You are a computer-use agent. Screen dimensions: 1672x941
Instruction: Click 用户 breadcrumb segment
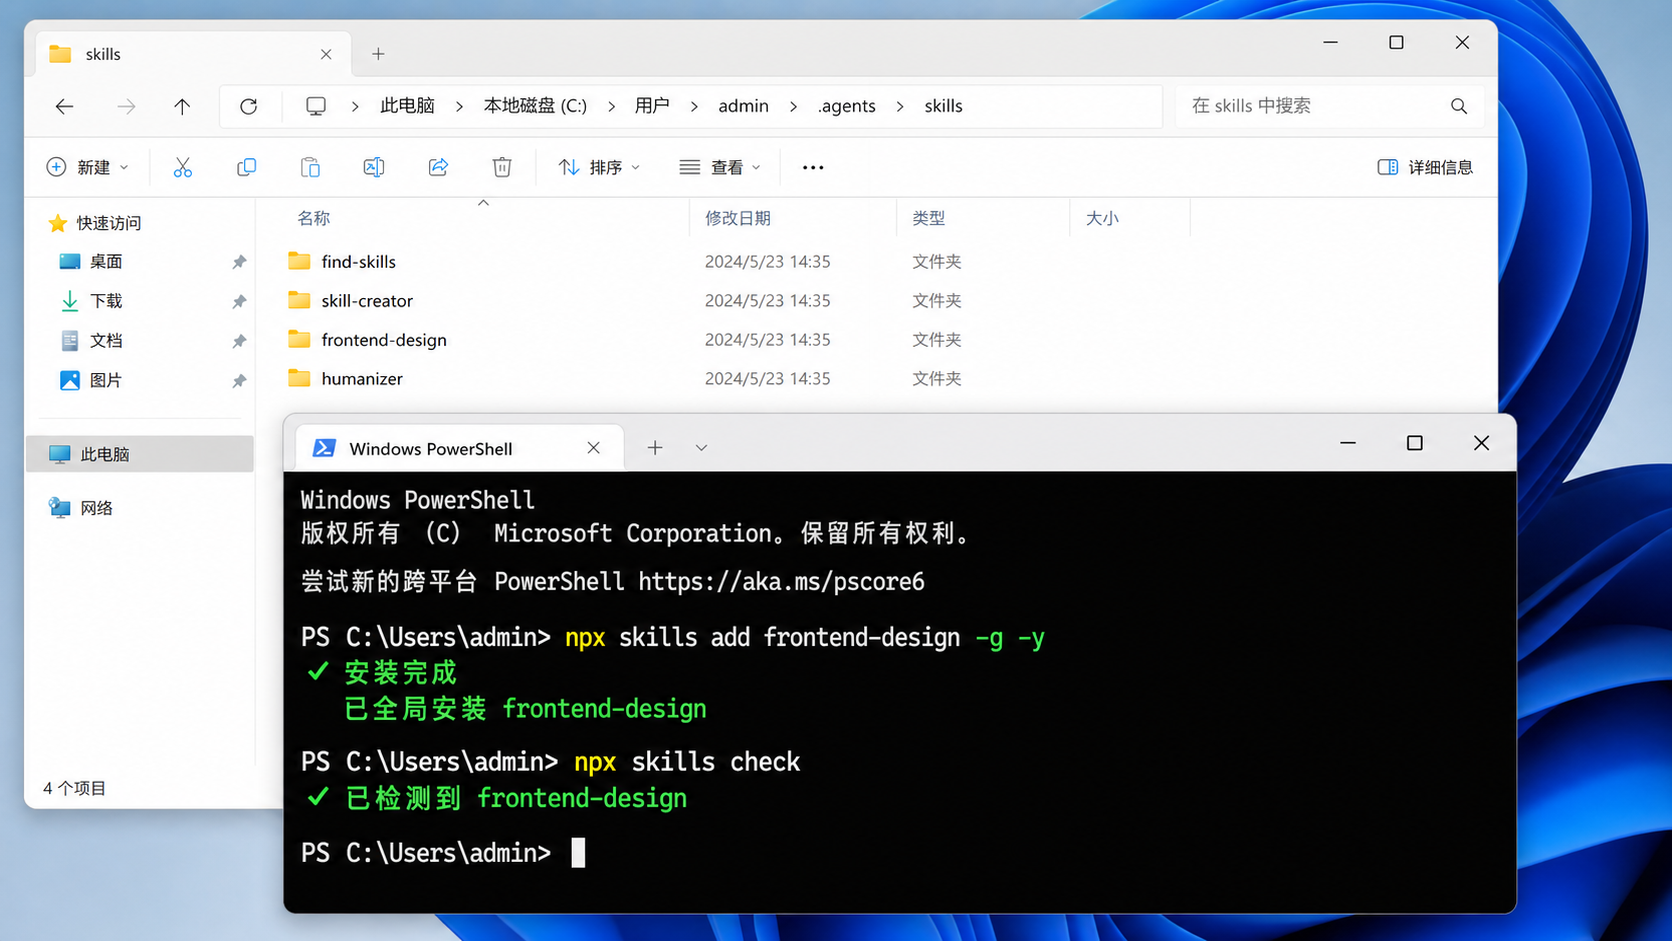coord(652,106)
